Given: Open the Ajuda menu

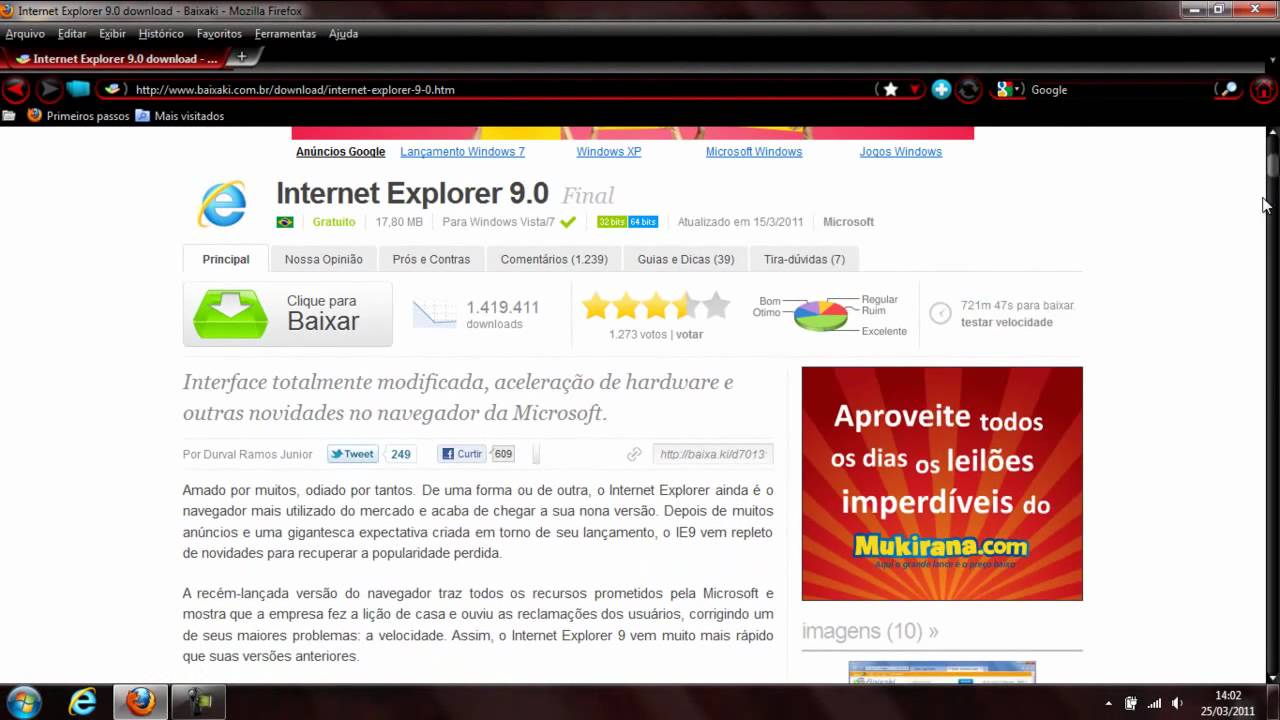Looking at the screenshot, I should point(343,33).
